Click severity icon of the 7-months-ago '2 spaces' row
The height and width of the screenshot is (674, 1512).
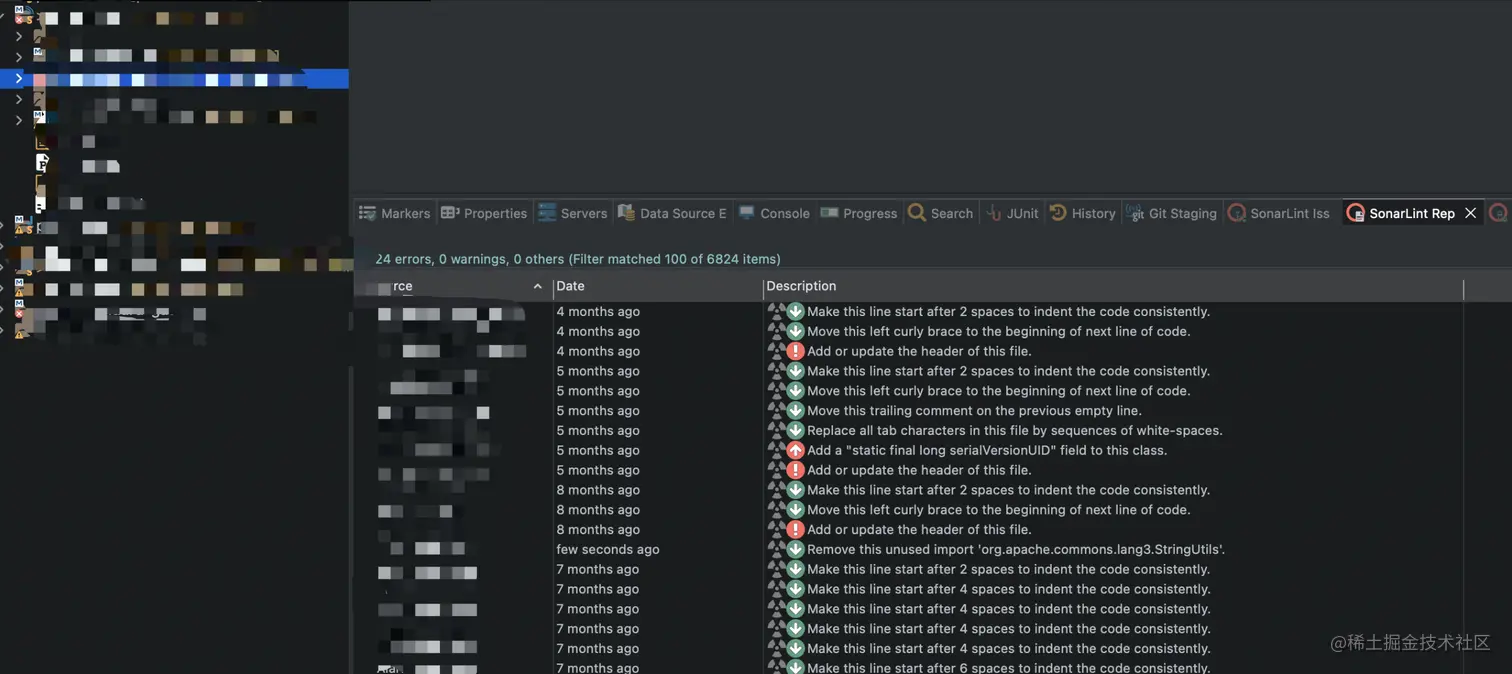point(795,569)
